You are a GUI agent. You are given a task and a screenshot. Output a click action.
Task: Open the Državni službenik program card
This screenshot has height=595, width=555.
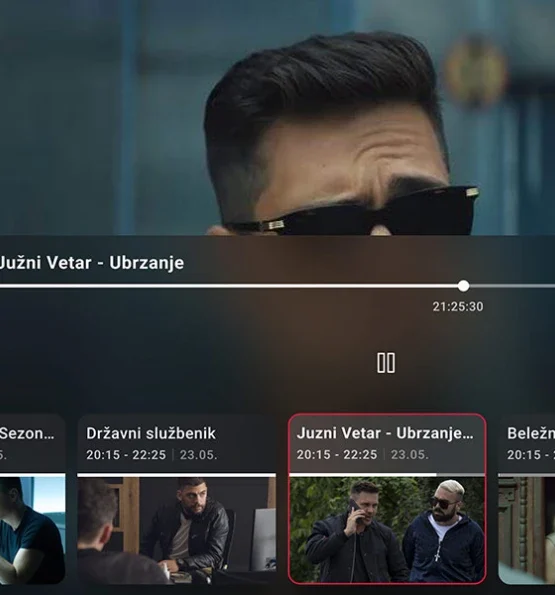176,499
